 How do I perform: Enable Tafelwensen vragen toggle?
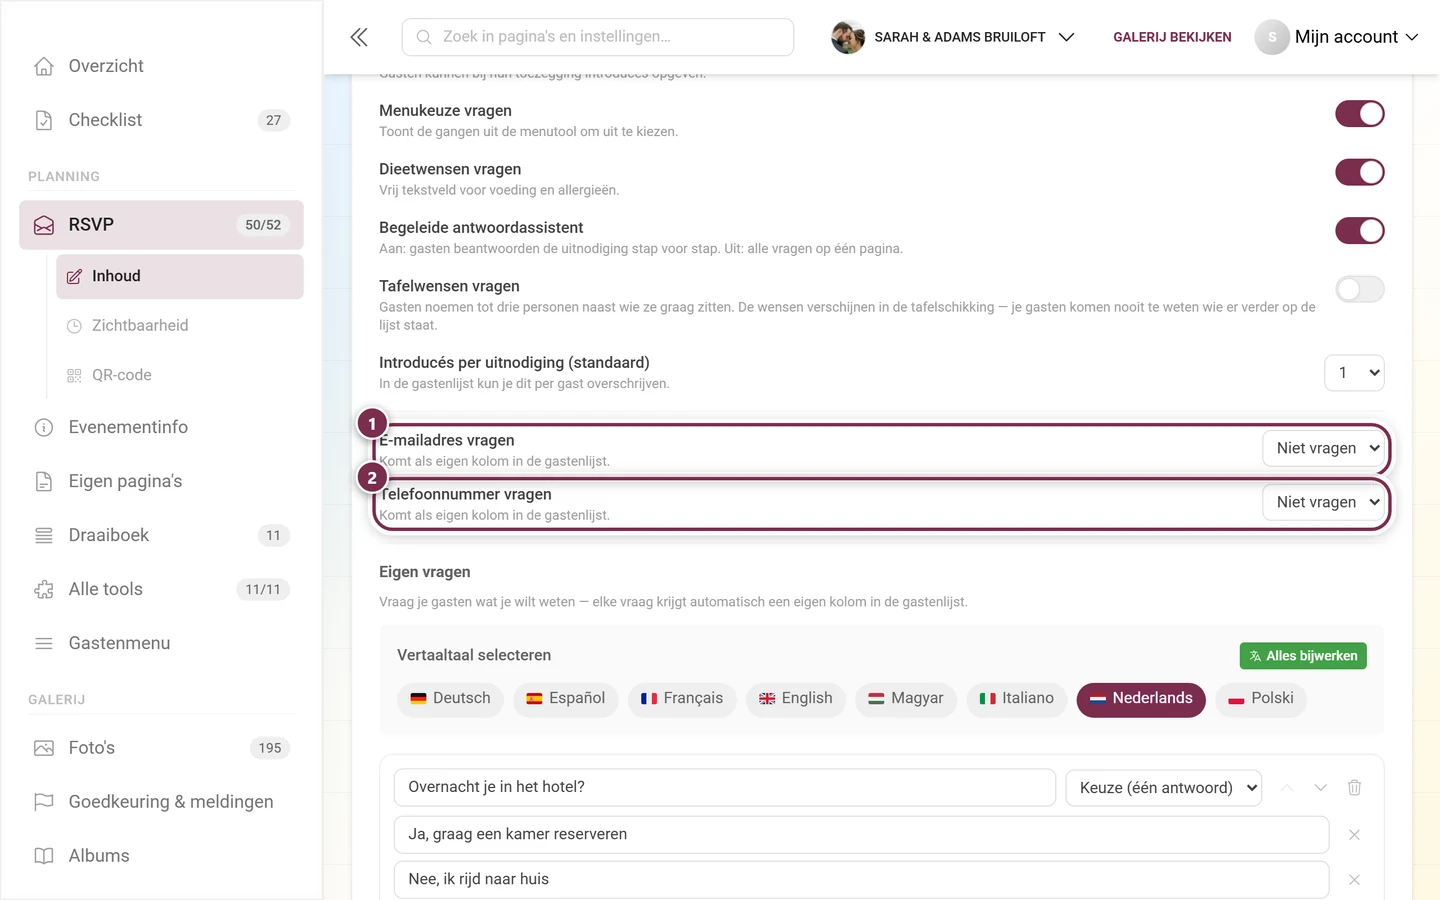1360,289
